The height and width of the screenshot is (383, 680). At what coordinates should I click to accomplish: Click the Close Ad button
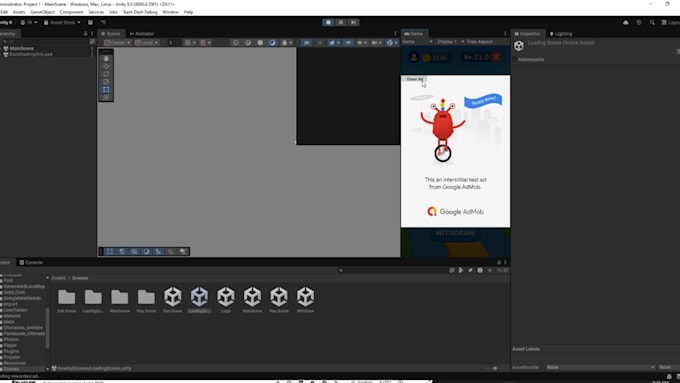pyautogui.click(x=414, y=79)
